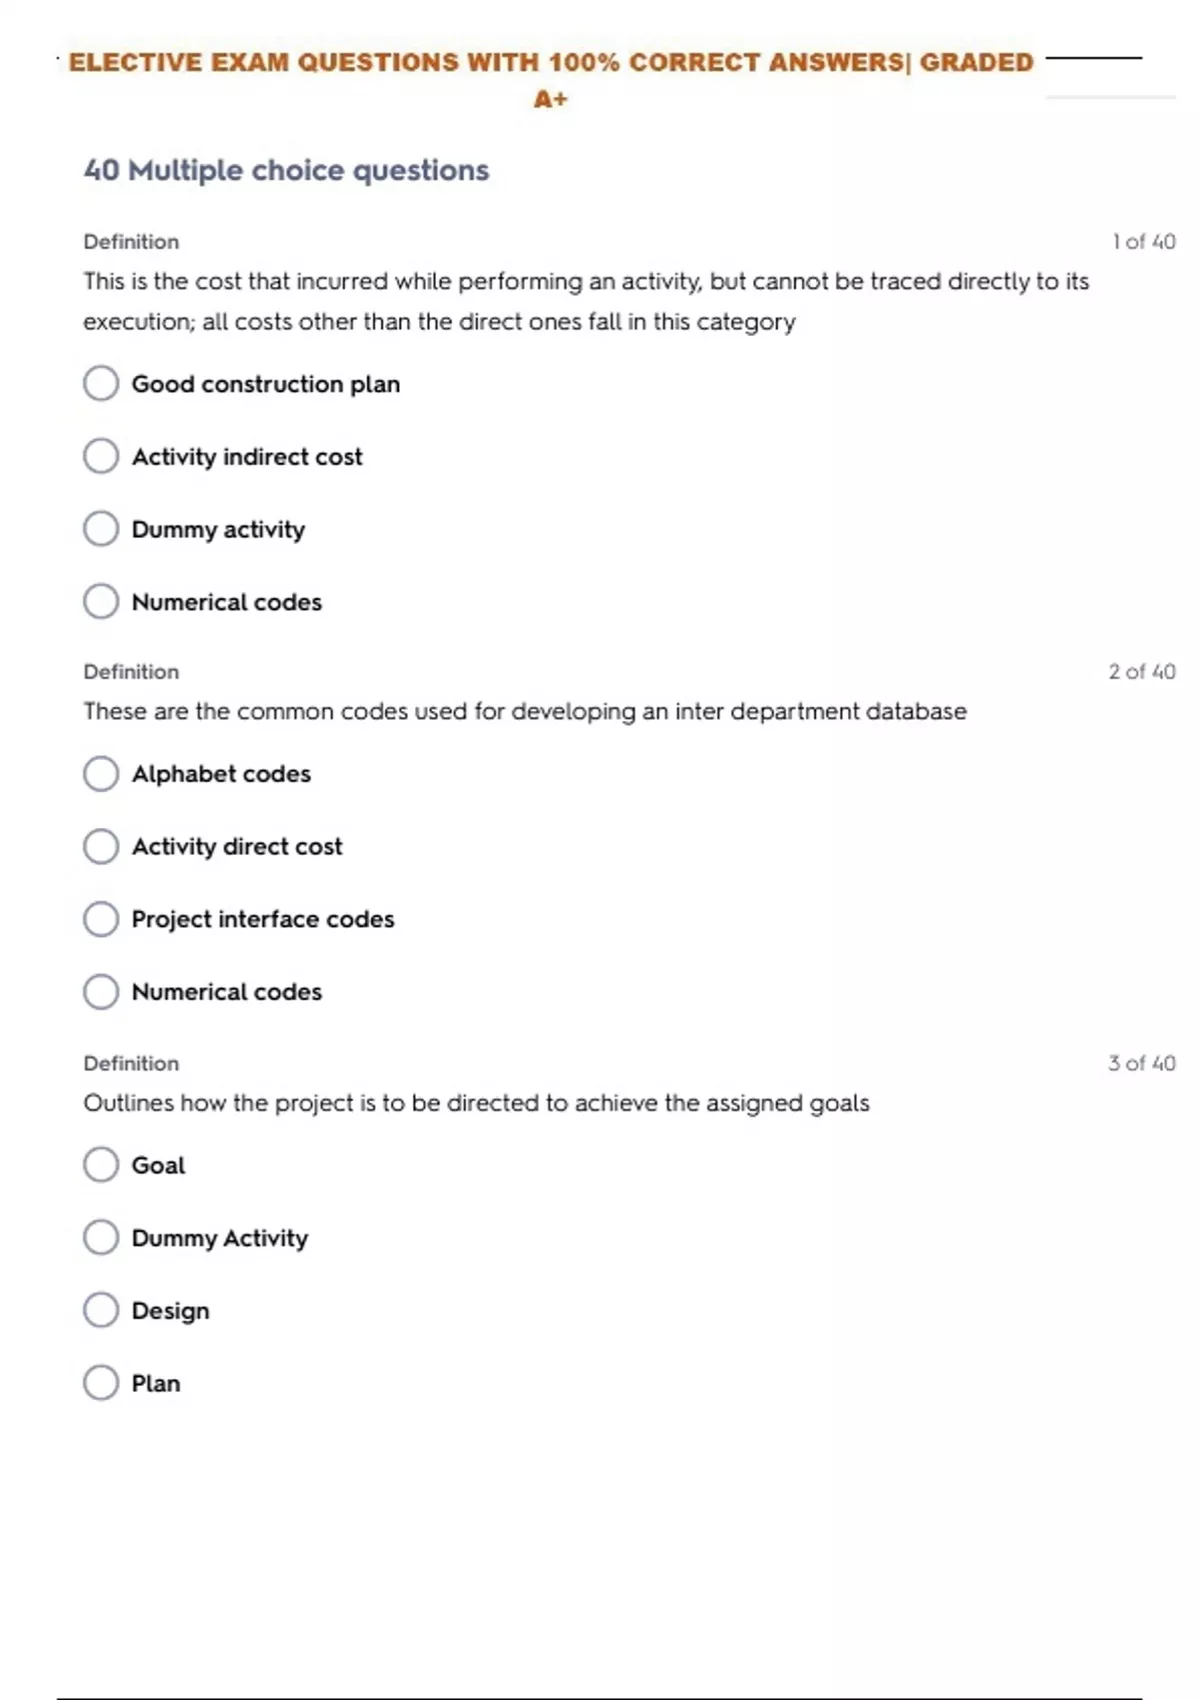Viewport: 1200px width, 1700px height.
Task: Select the 'Alphabet codes' option
Action: click(x=101, y=774)
